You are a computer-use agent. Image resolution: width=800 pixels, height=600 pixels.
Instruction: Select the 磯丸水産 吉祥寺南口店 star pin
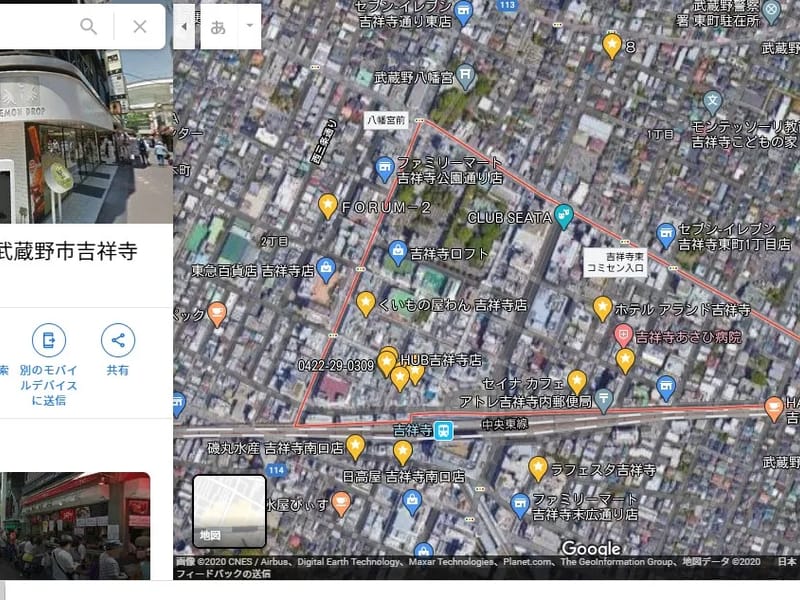coord(355,447)
